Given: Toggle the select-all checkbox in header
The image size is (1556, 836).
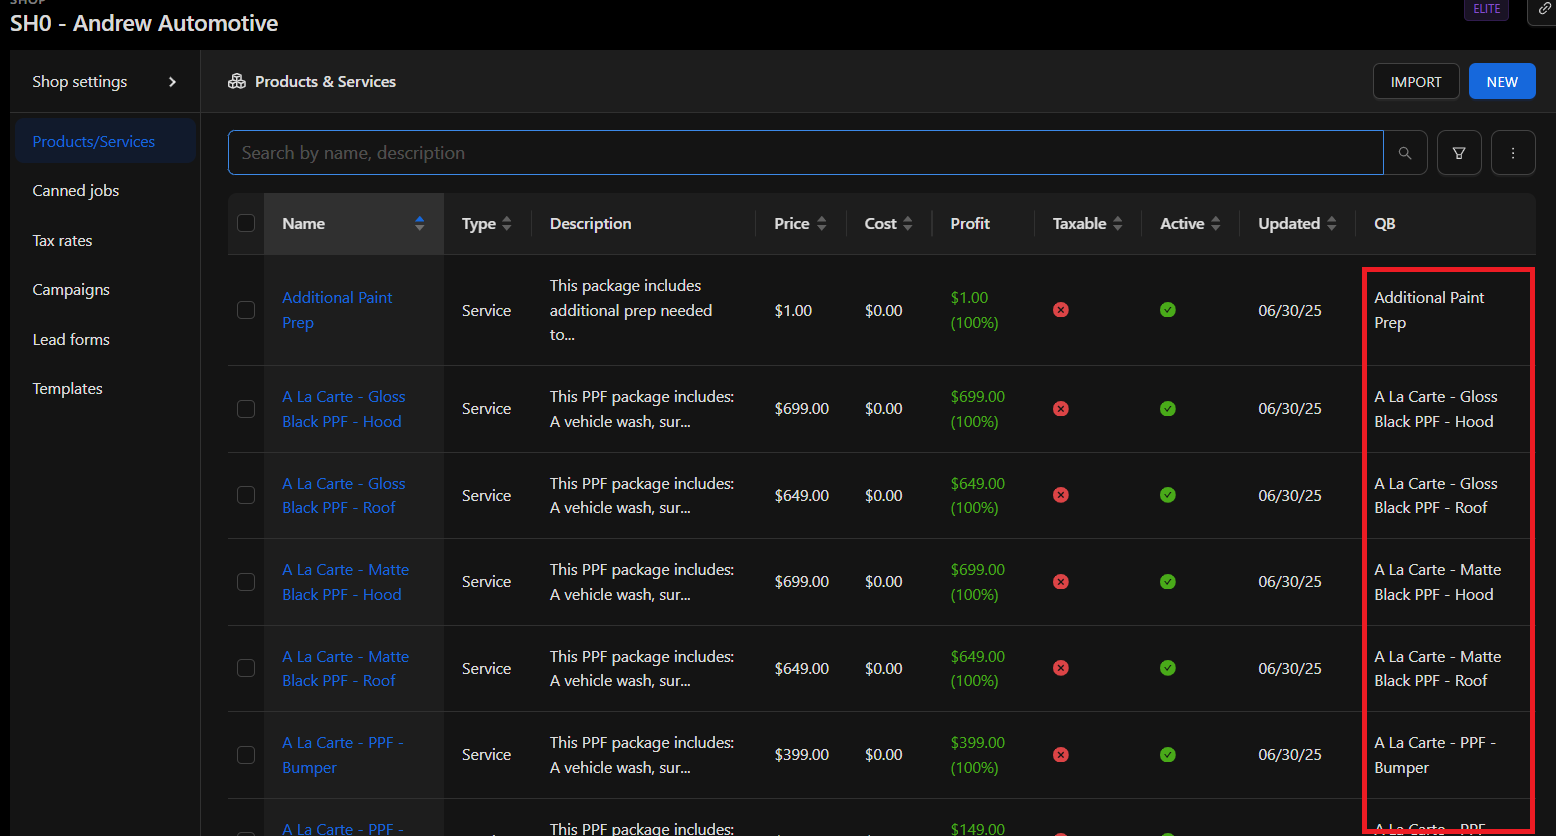Looking at the screenshot, I should (x=246, y=223).
